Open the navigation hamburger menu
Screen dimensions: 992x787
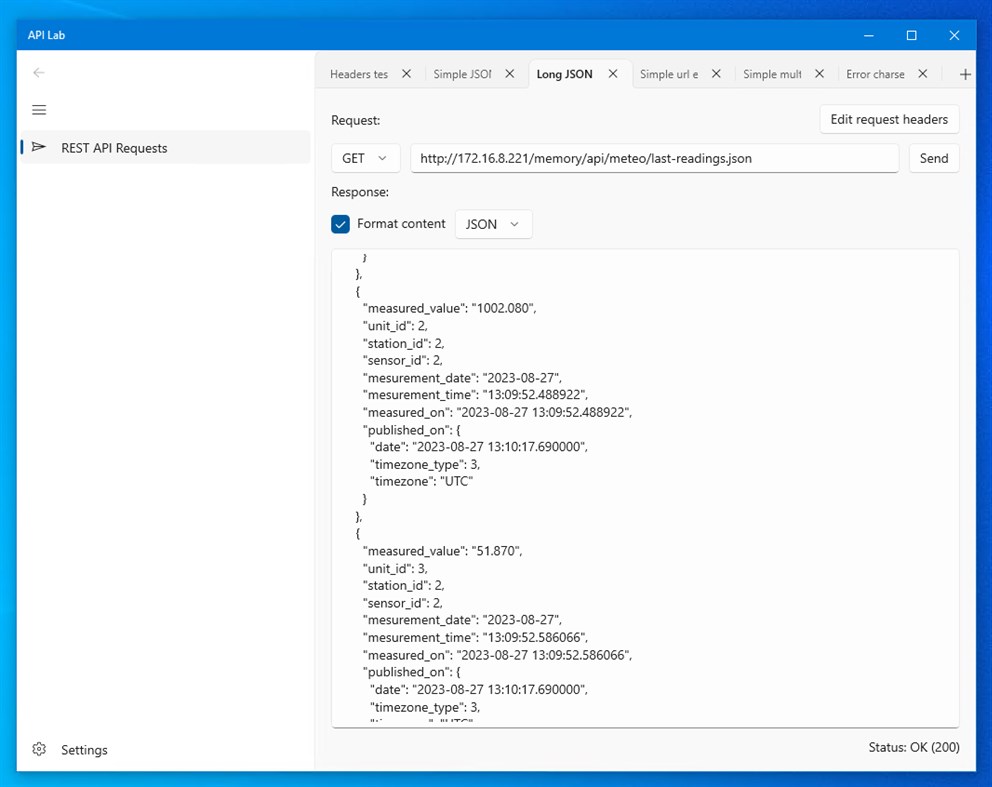[x=39, y=110]
